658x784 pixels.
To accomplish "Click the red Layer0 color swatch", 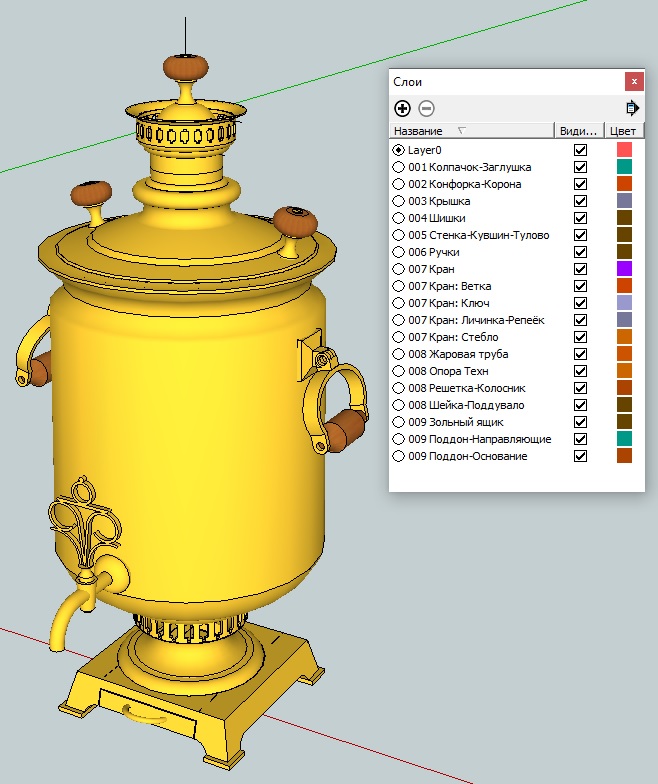I will coord(624,150).
